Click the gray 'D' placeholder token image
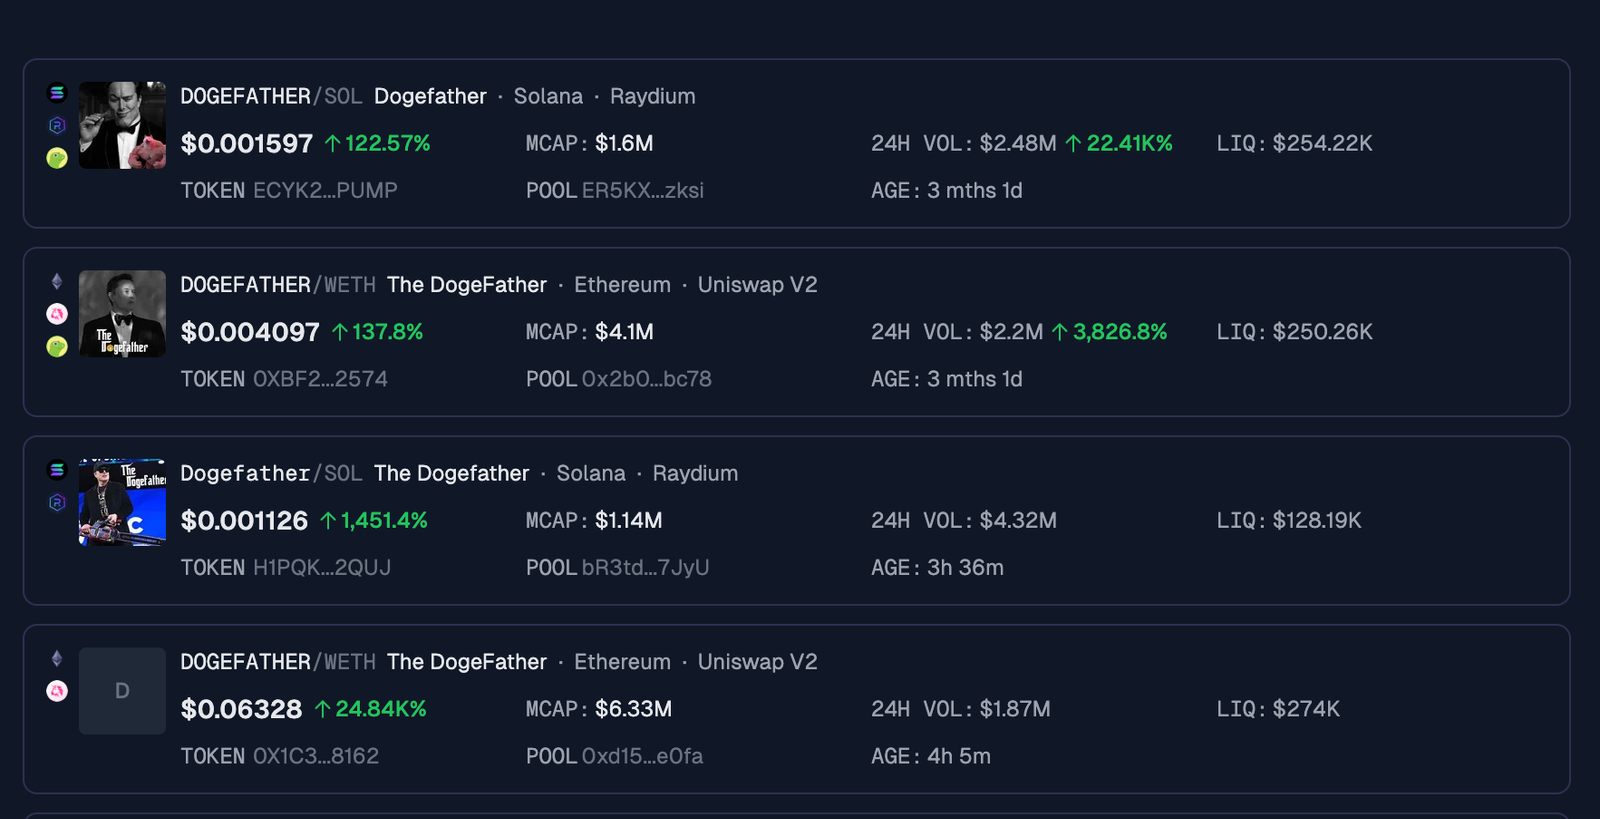1600x819 pixels. click(x=122, y=691)
